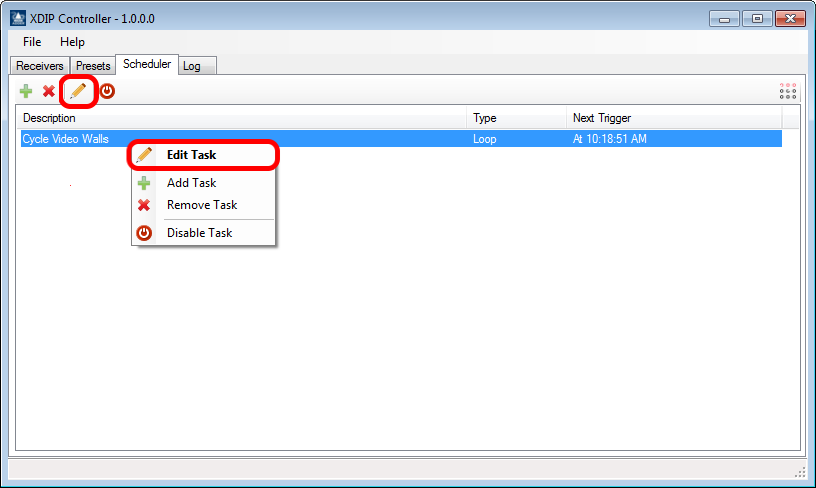Choose Add Task from the context menu
Viewport: 816px width, 488px height.
click(203, 183)
